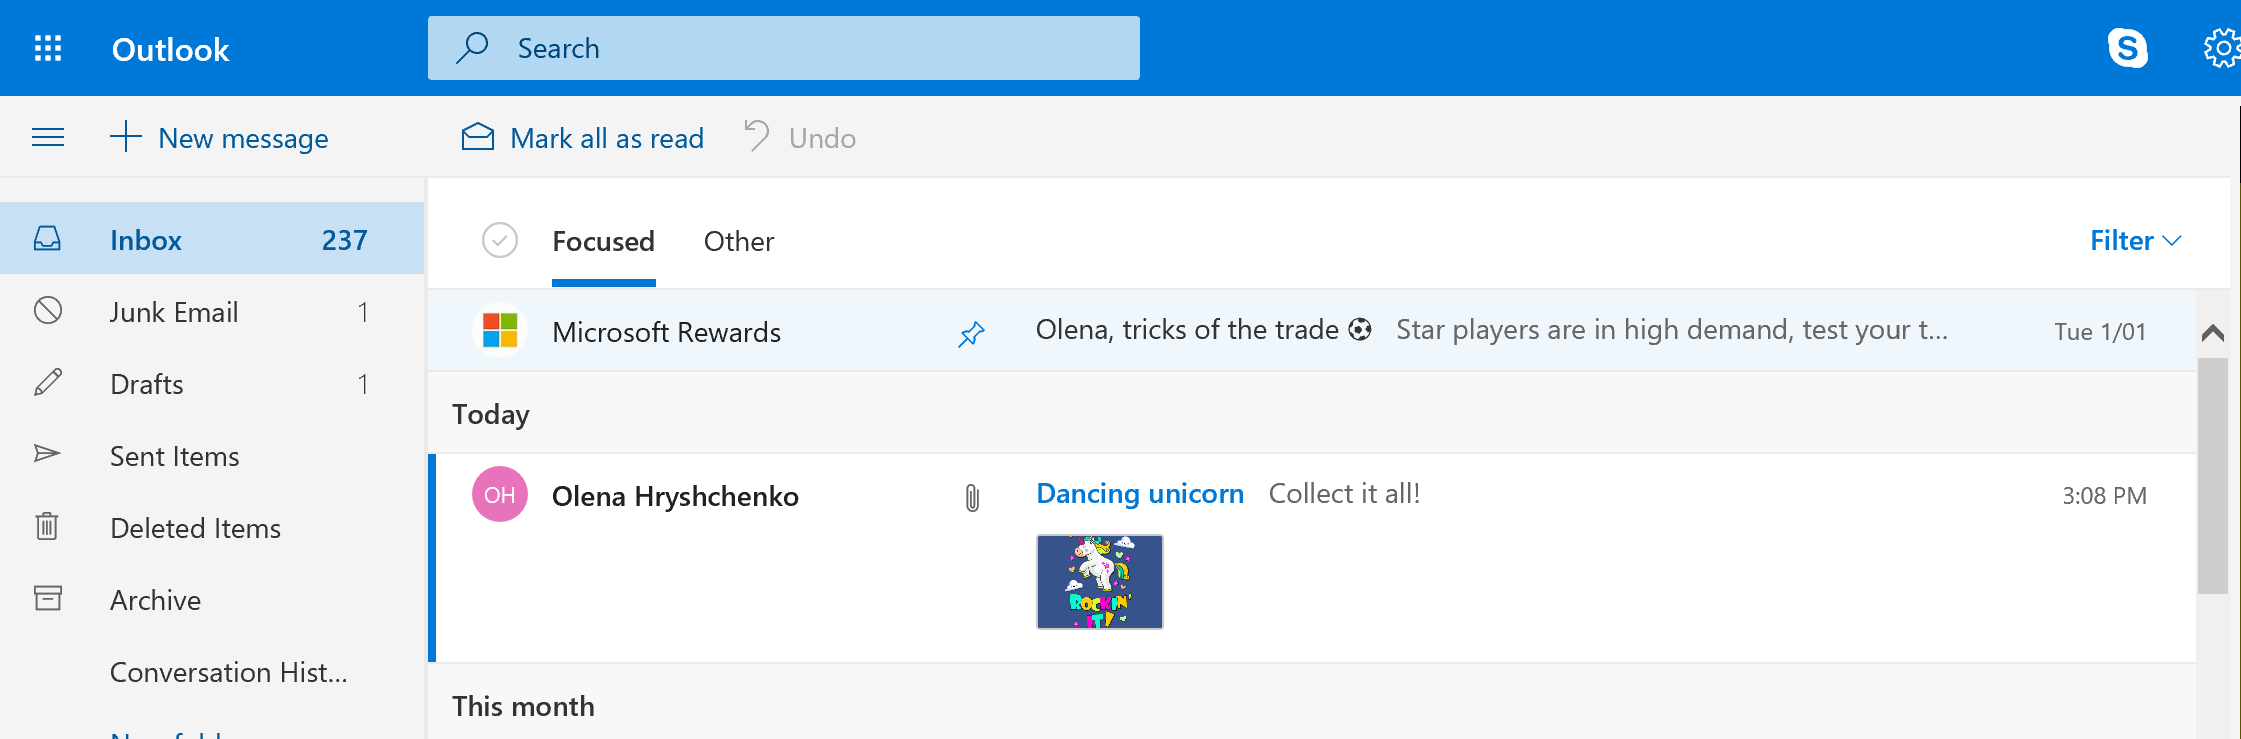Toggle the select all messages circle
The height and width of the screenshot is (739, 2241).
[500, 241]
